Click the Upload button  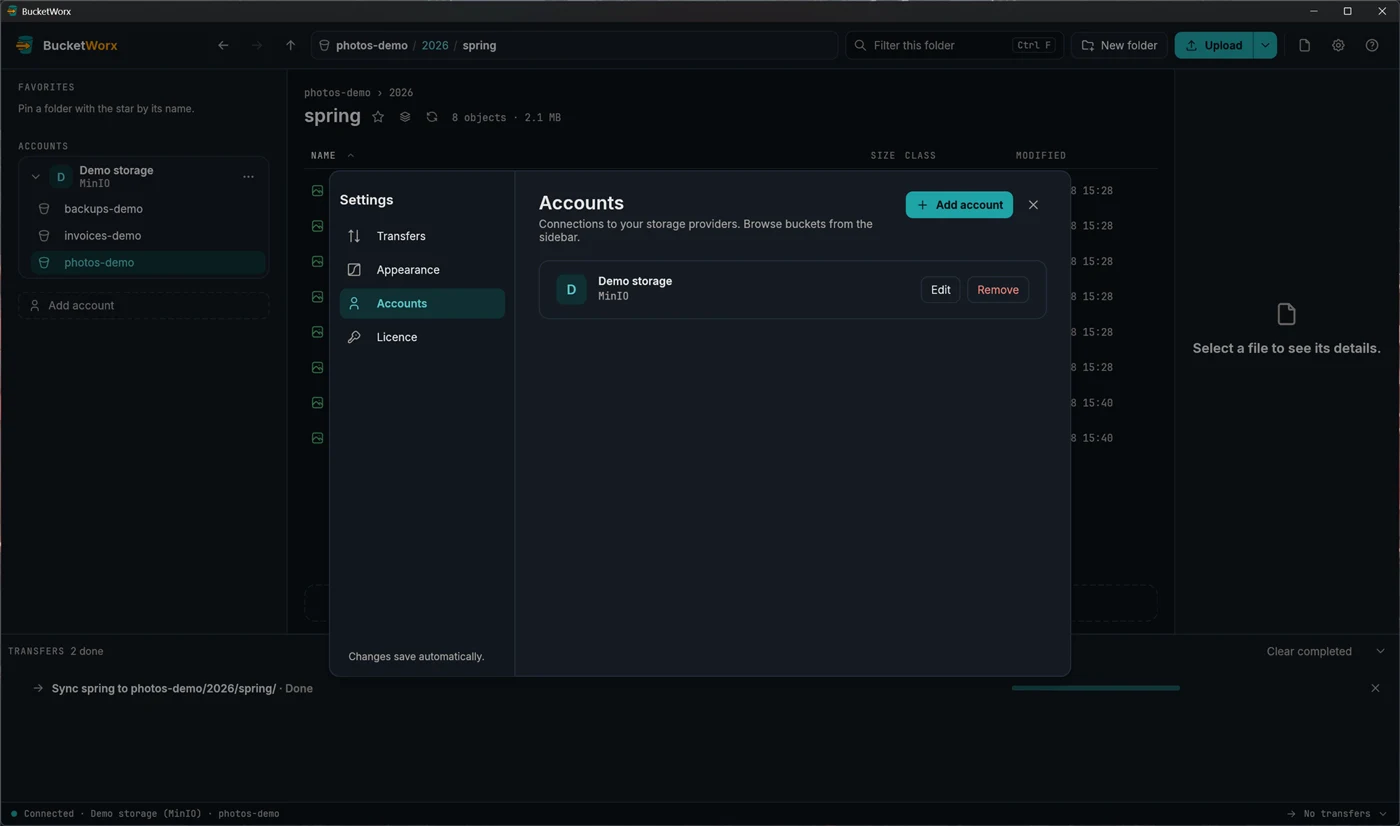point(1214,45)
